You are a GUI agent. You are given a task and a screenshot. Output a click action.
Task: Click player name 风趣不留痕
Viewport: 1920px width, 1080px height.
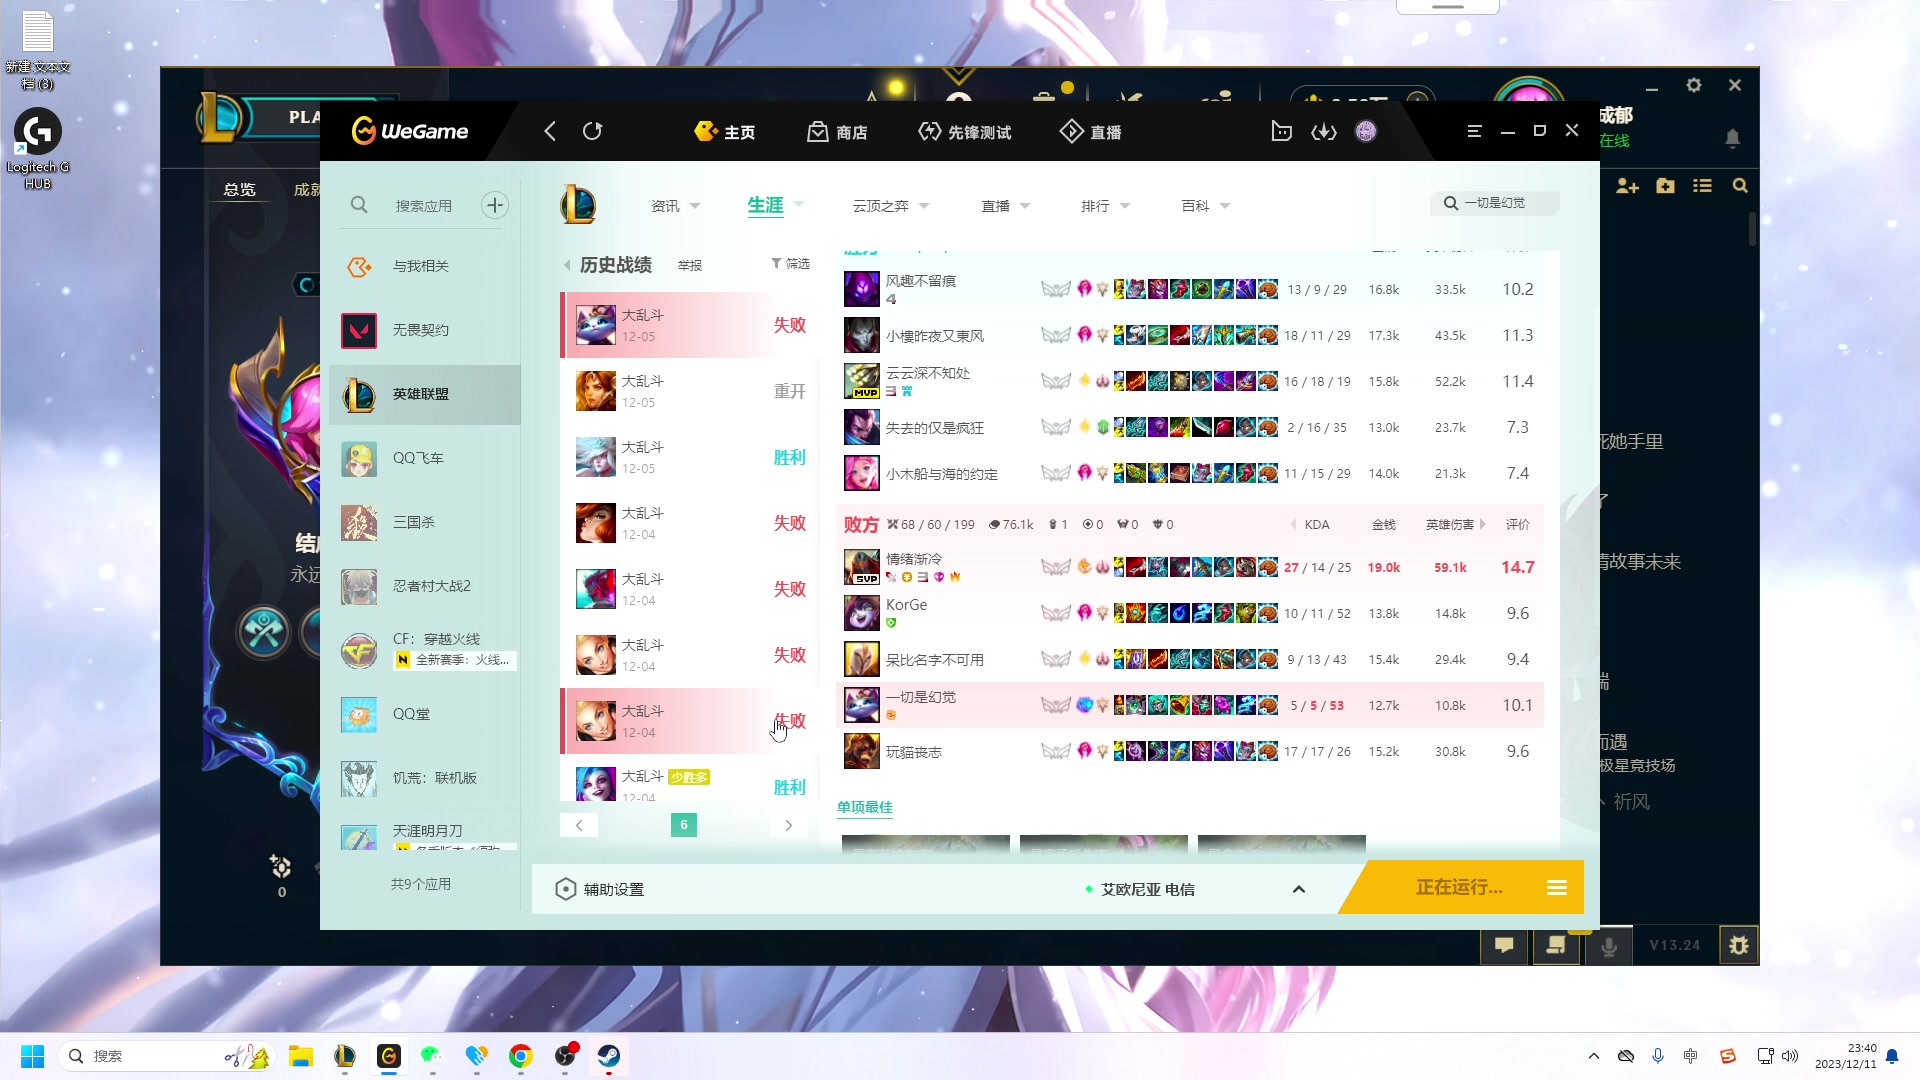920,281
